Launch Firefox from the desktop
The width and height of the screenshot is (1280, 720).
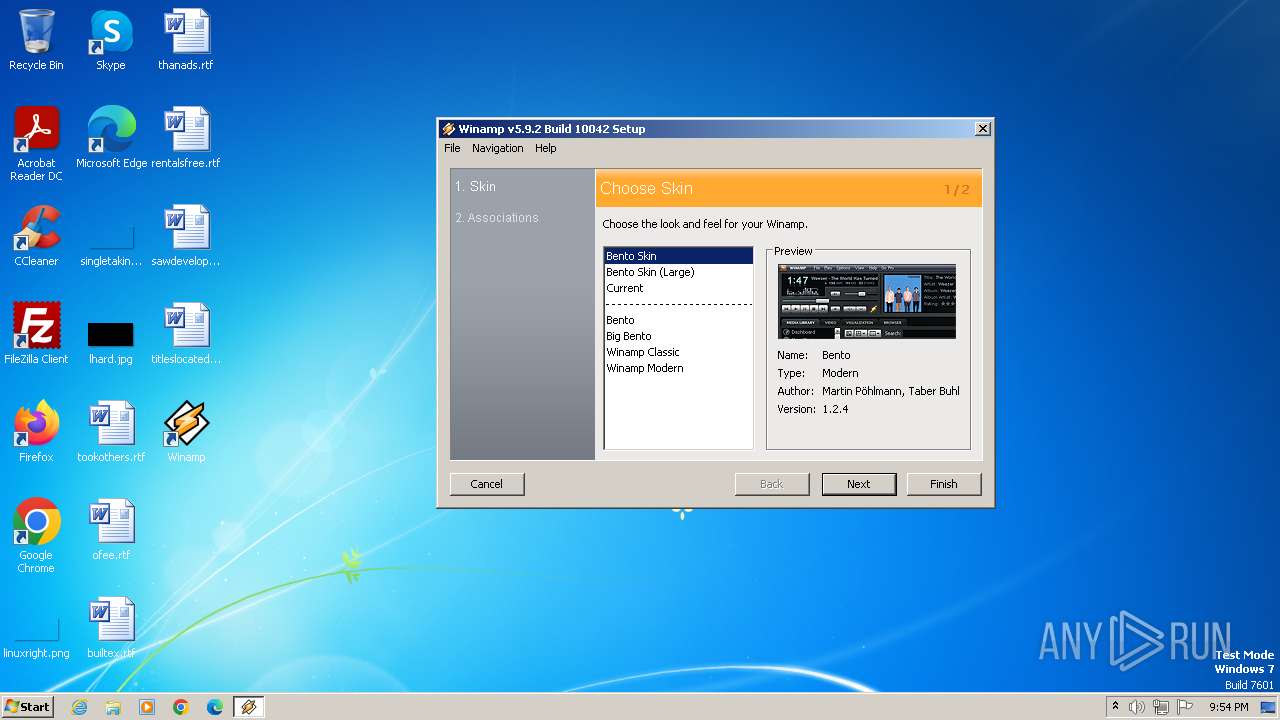tap(36, 432)
